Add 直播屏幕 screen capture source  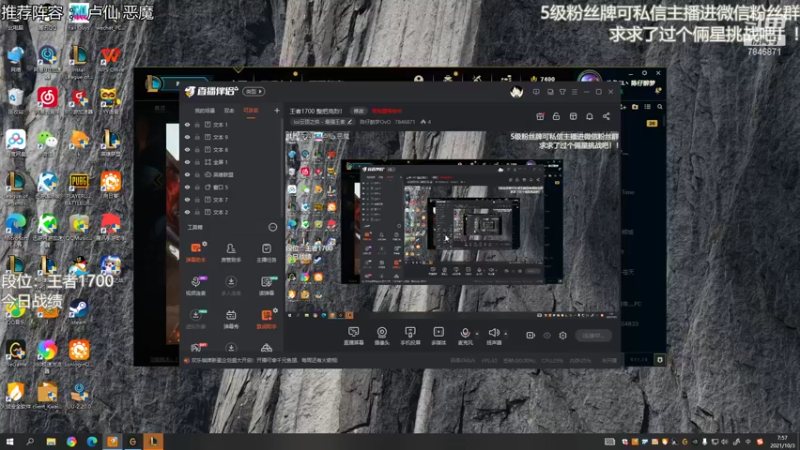tap(354, 336)
